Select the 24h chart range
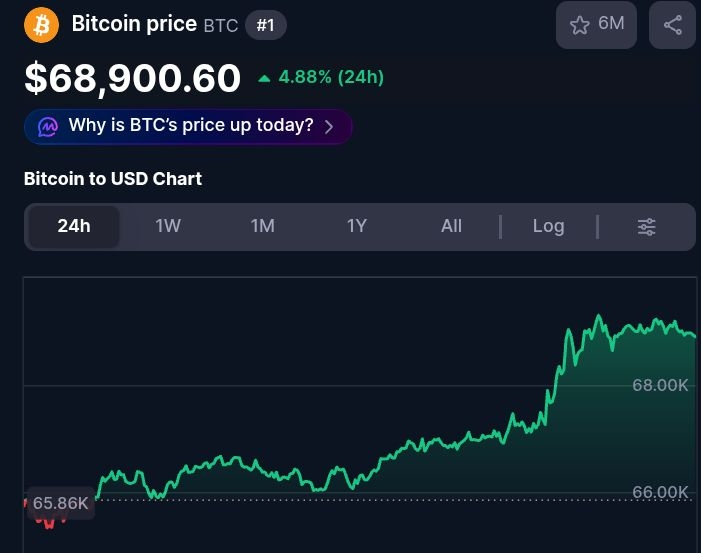Screen dimensions: 701x553 [74, 226]
